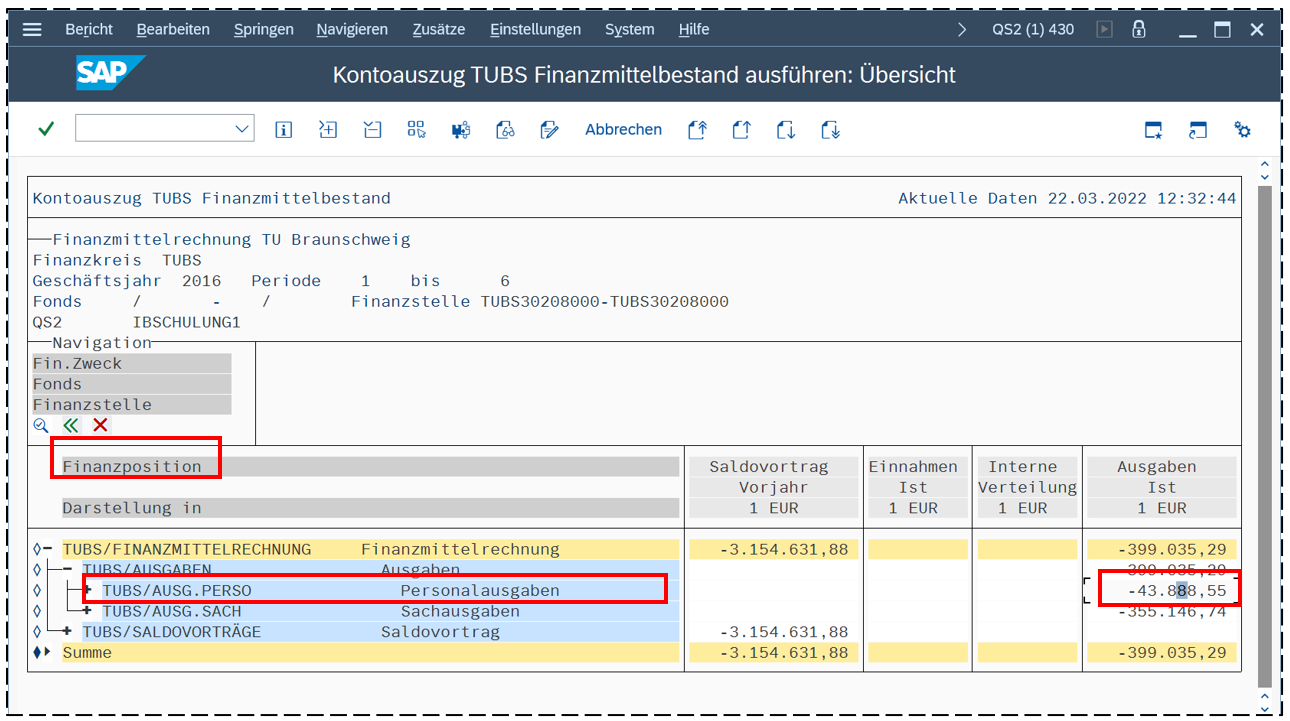
Task: Click the green checkmark Enter icon
Action: click(x=46, y=129)
